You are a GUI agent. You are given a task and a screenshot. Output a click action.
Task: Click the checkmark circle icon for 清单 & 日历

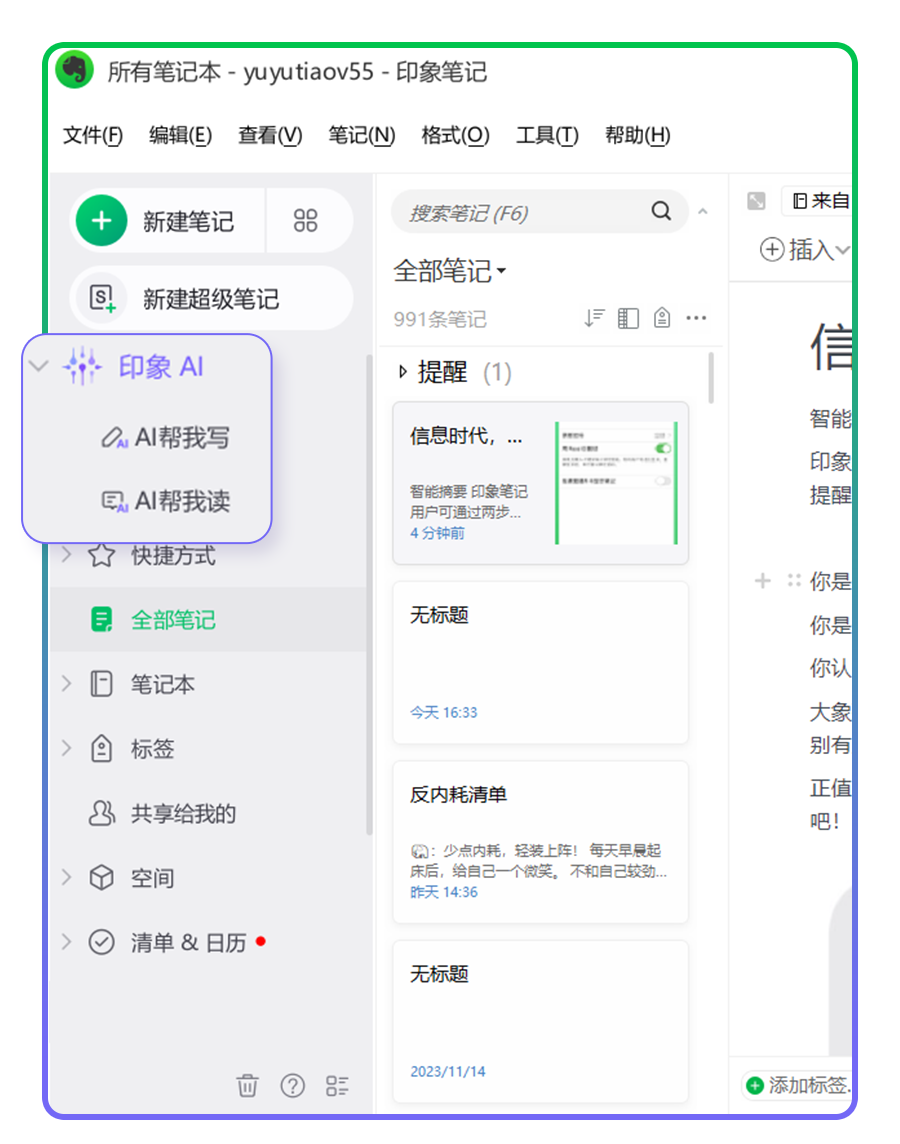101,942
